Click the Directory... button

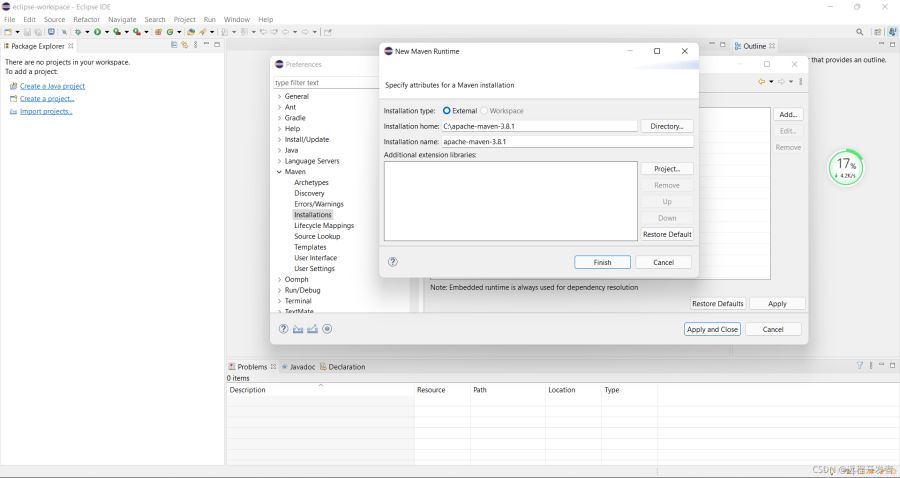click(x=667, y=126)
